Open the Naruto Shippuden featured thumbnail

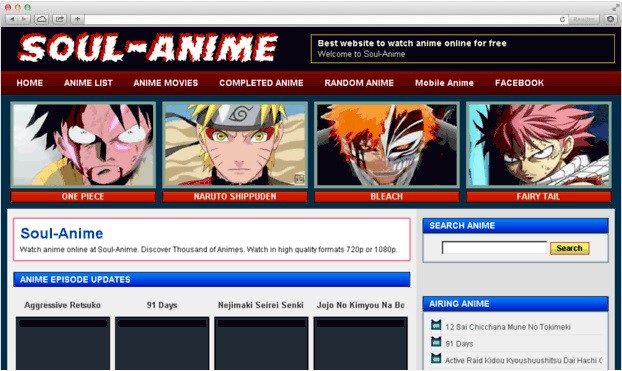235,145
